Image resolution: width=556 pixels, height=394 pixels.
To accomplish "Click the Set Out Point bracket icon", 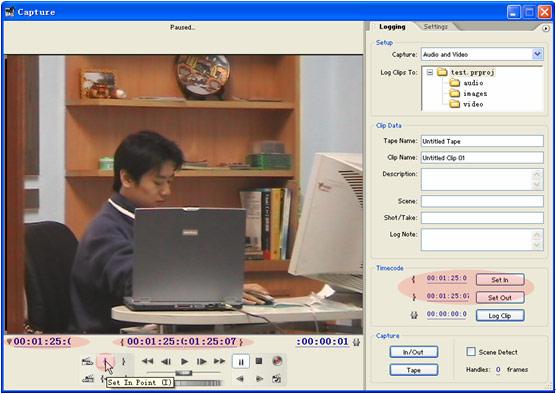I will click(123, 361).
